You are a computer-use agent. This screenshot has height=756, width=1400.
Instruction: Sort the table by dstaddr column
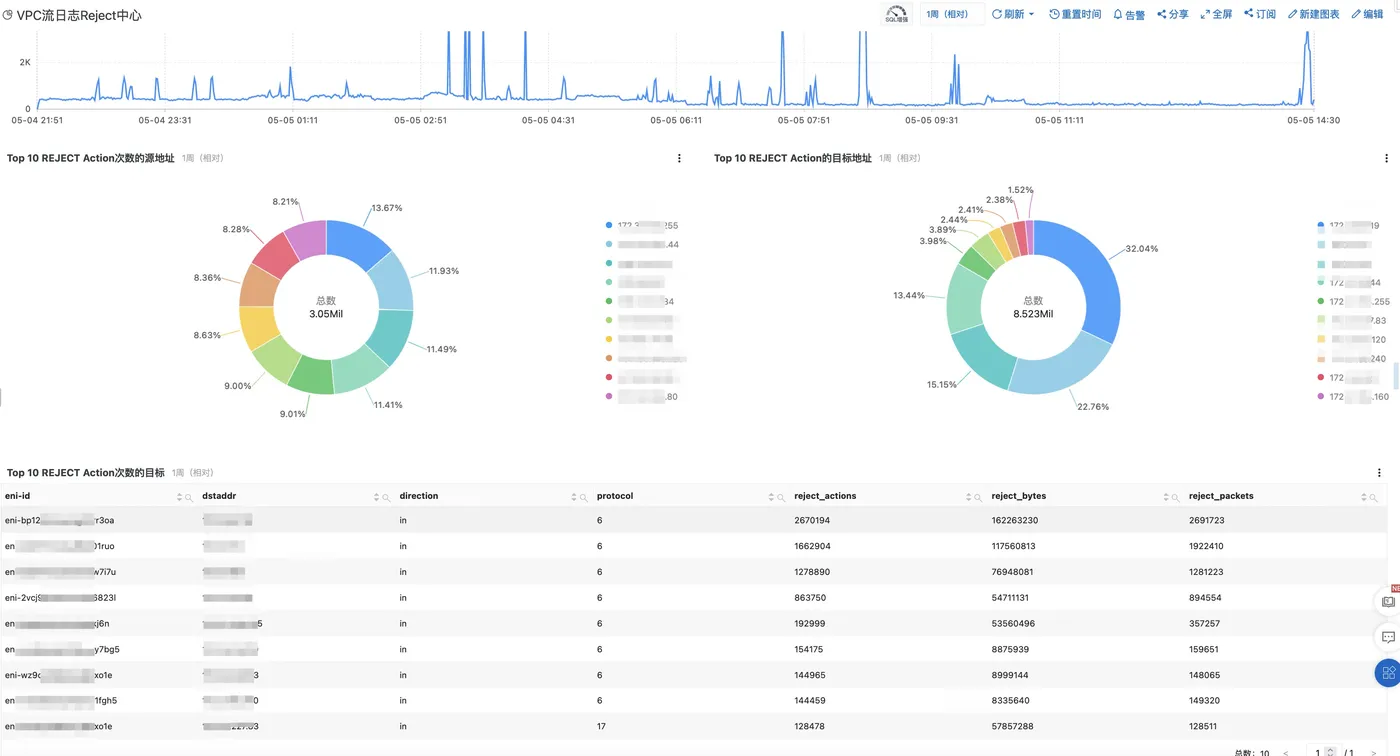pyautogui.click(x=377, y=497)
